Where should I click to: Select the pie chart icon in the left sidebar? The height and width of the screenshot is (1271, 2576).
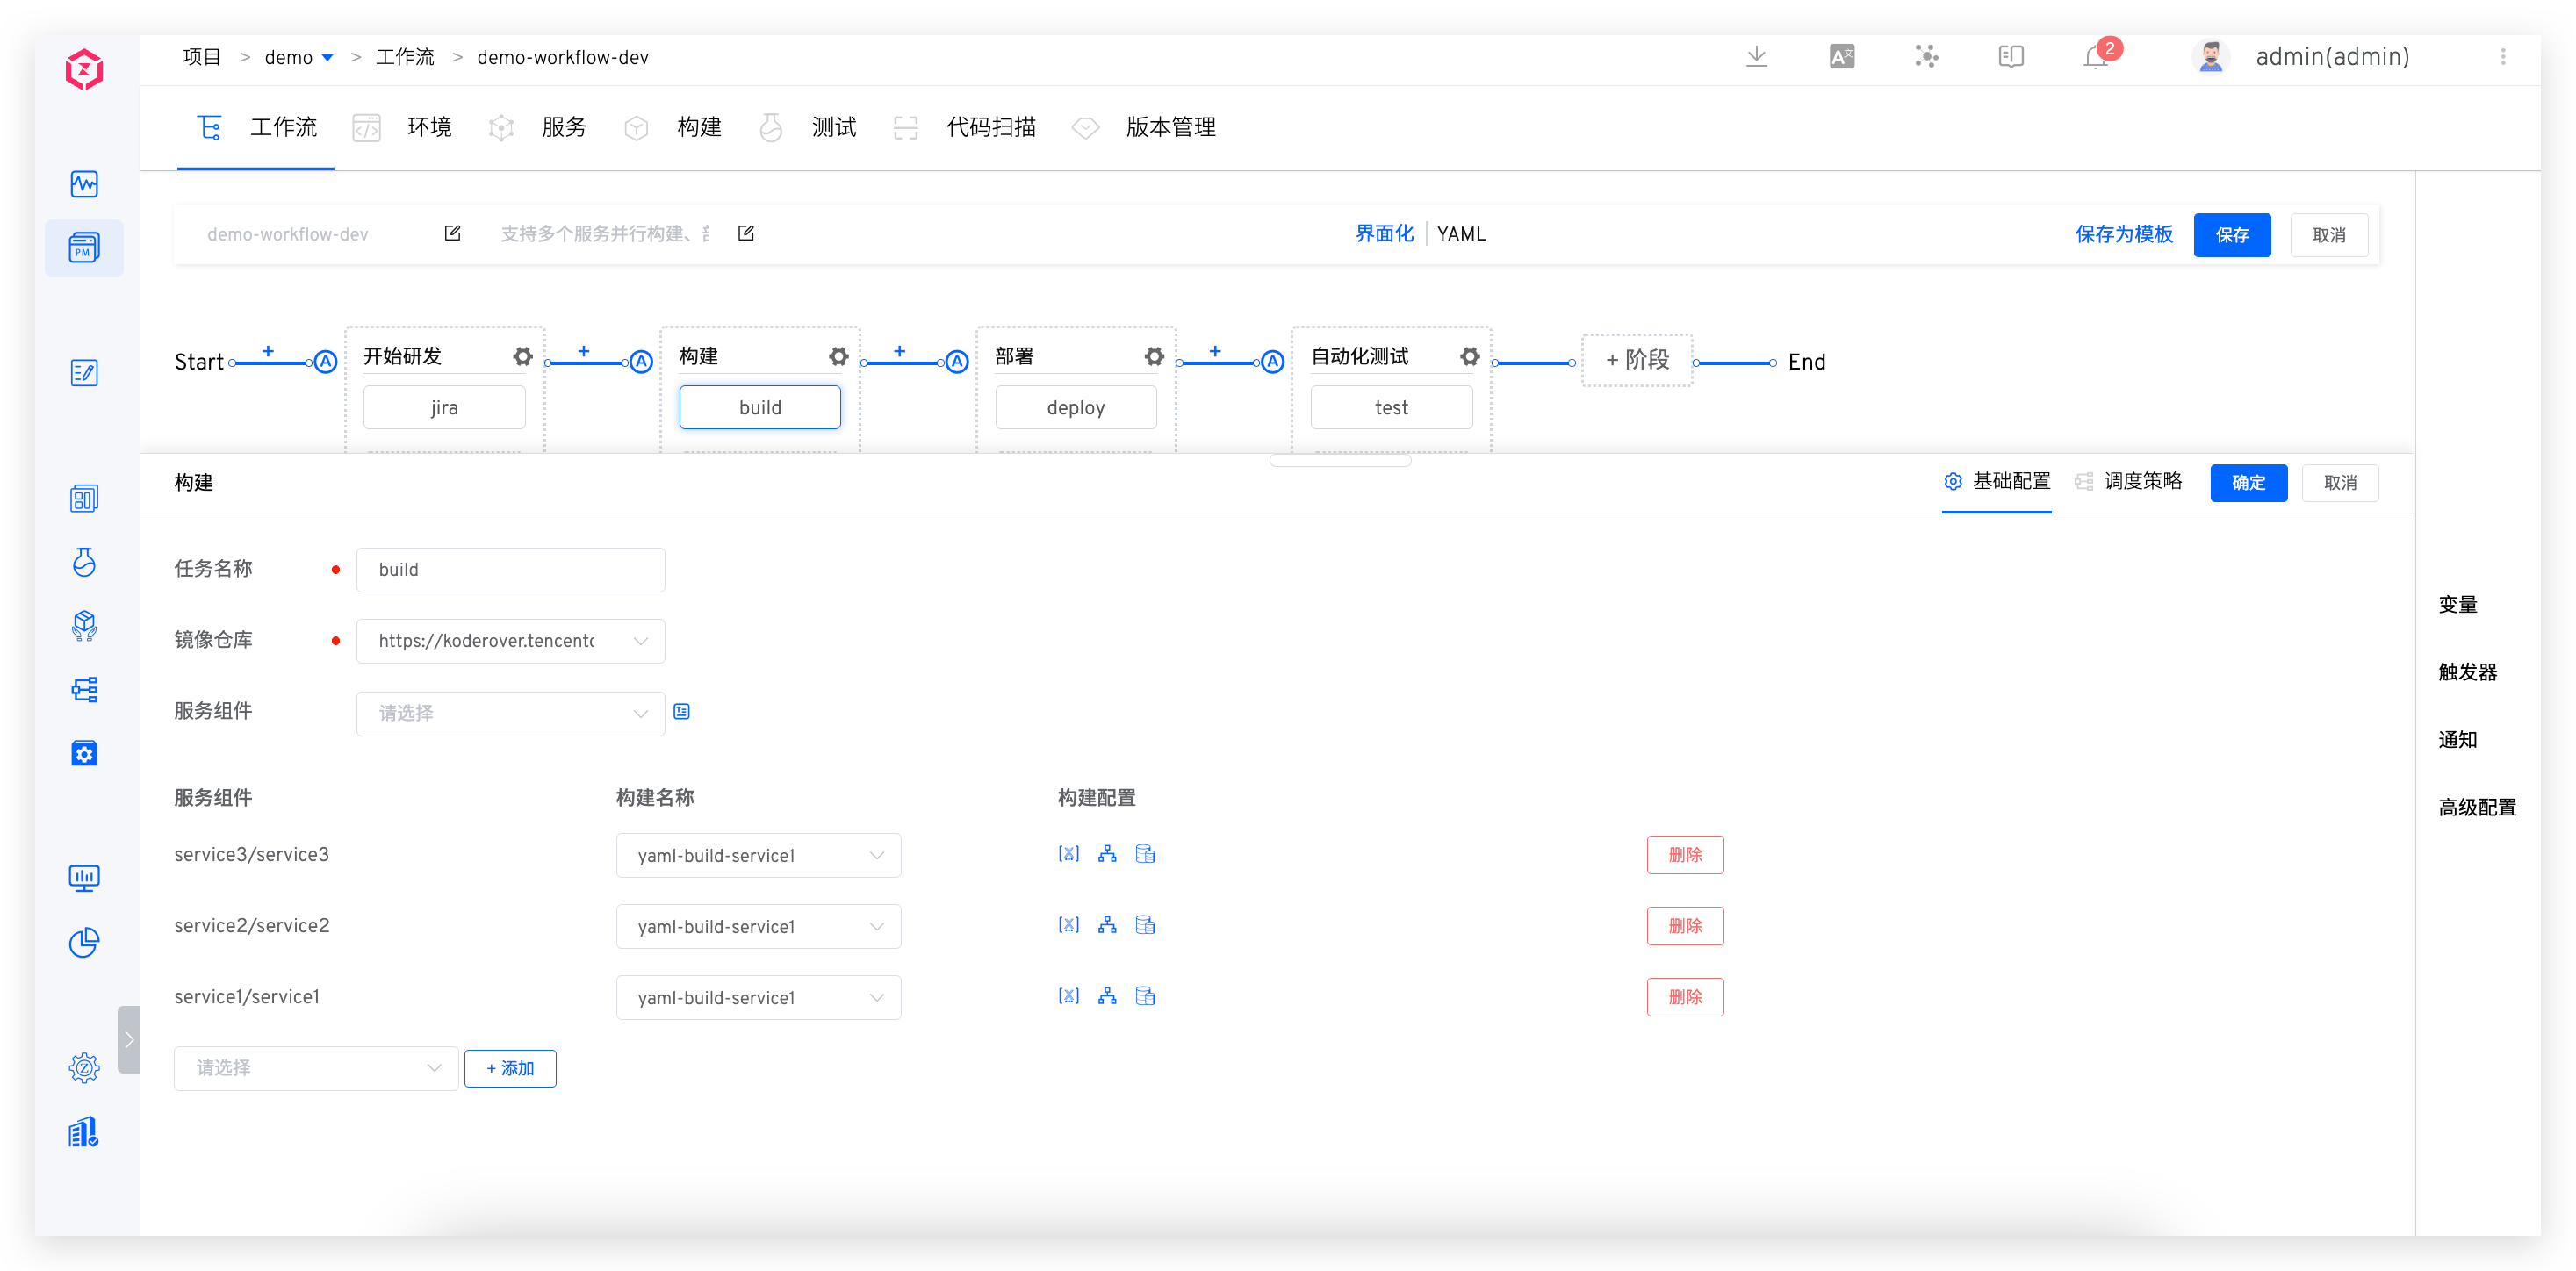(x=85, y=942)
